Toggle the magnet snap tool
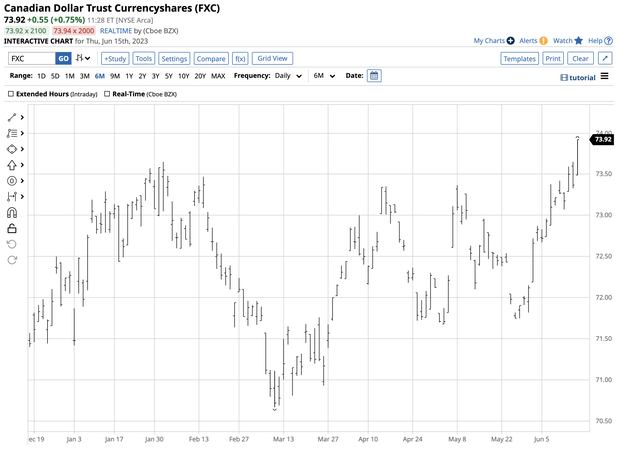 point(12,213)
